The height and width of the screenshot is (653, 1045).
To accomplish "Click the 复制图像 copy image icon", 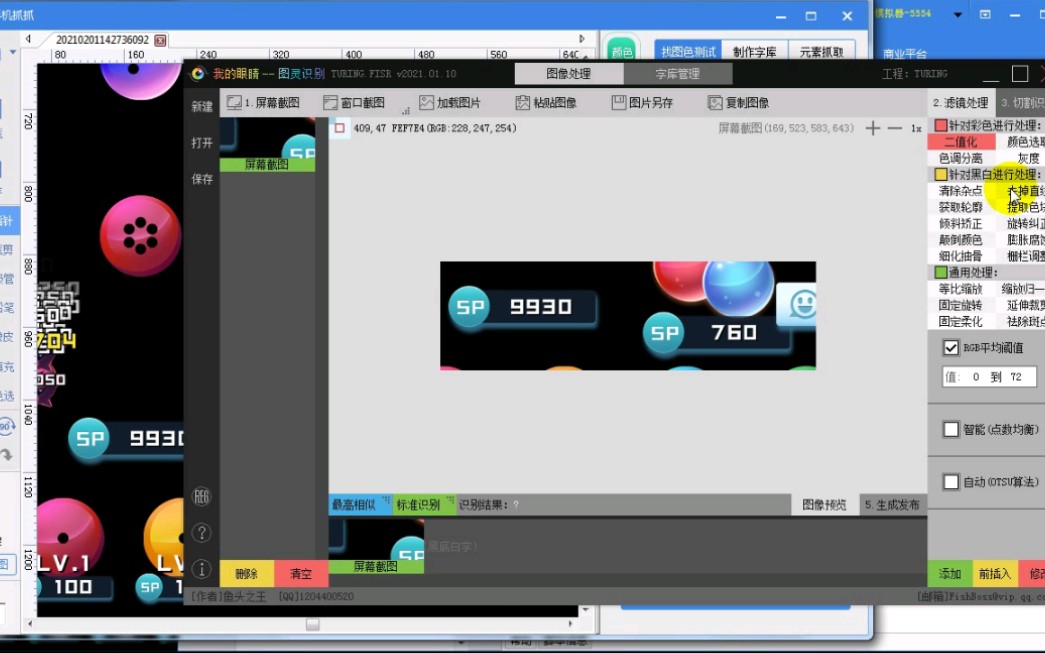I will pyautogui.click(x=715, y=103).
